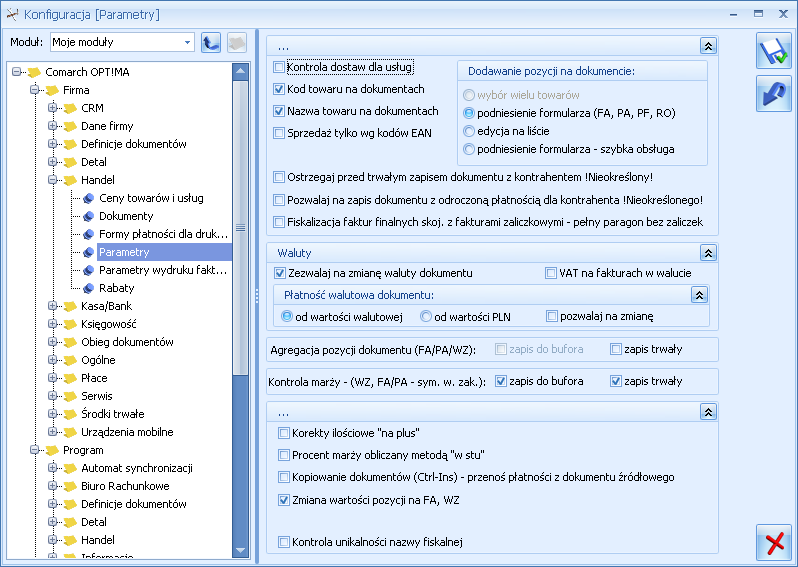Image resolution: width=798 pixels, height=567 pixels.
Task: Click the save configuration diskette icon
Action: 774,51
